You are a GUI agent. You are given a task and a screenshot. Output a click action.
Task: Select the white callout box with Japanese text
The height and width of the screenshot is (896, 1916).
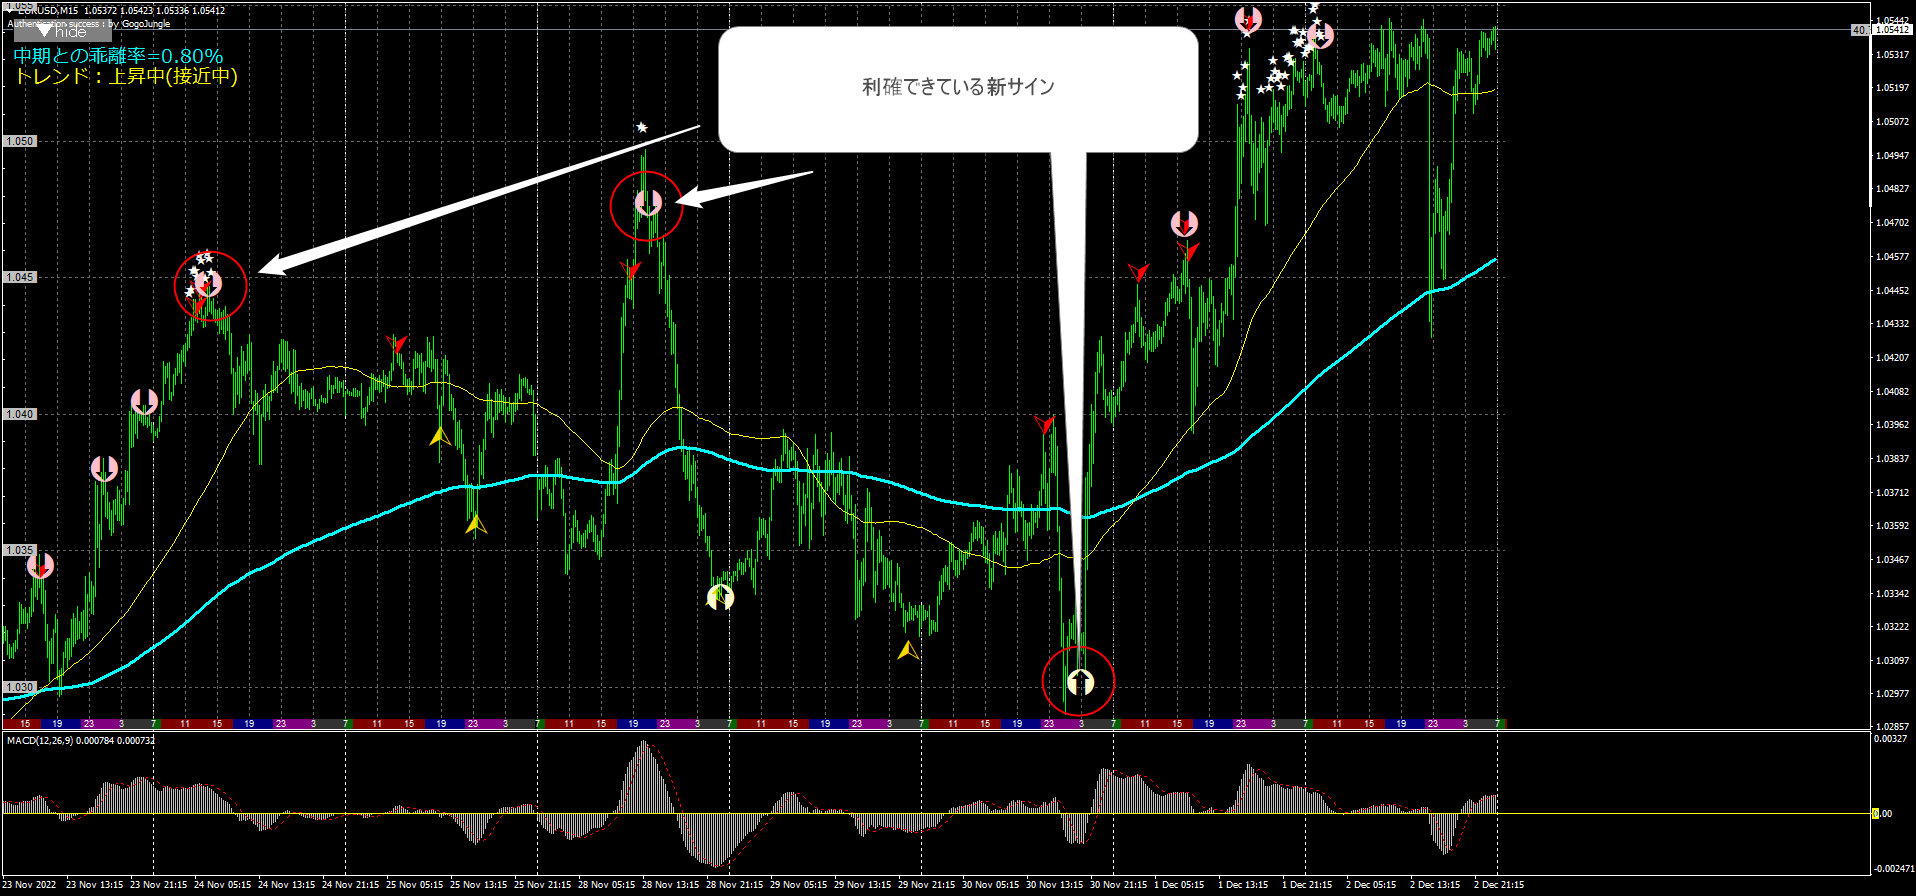pos(957,88)
